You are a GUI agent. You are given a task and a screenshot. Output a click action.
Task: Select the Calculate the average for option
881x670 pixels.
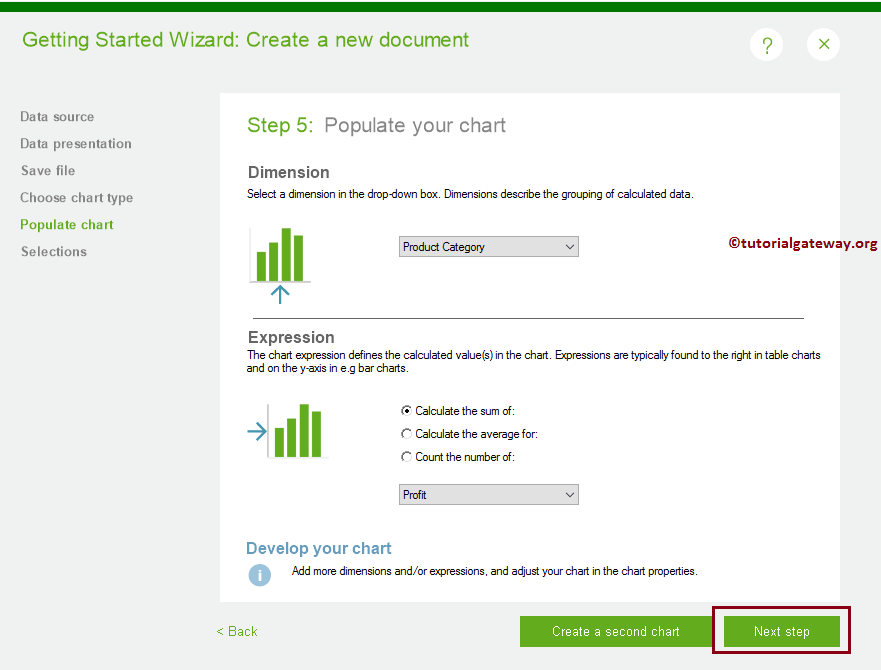pyautogui.click(x=406, y=432)
